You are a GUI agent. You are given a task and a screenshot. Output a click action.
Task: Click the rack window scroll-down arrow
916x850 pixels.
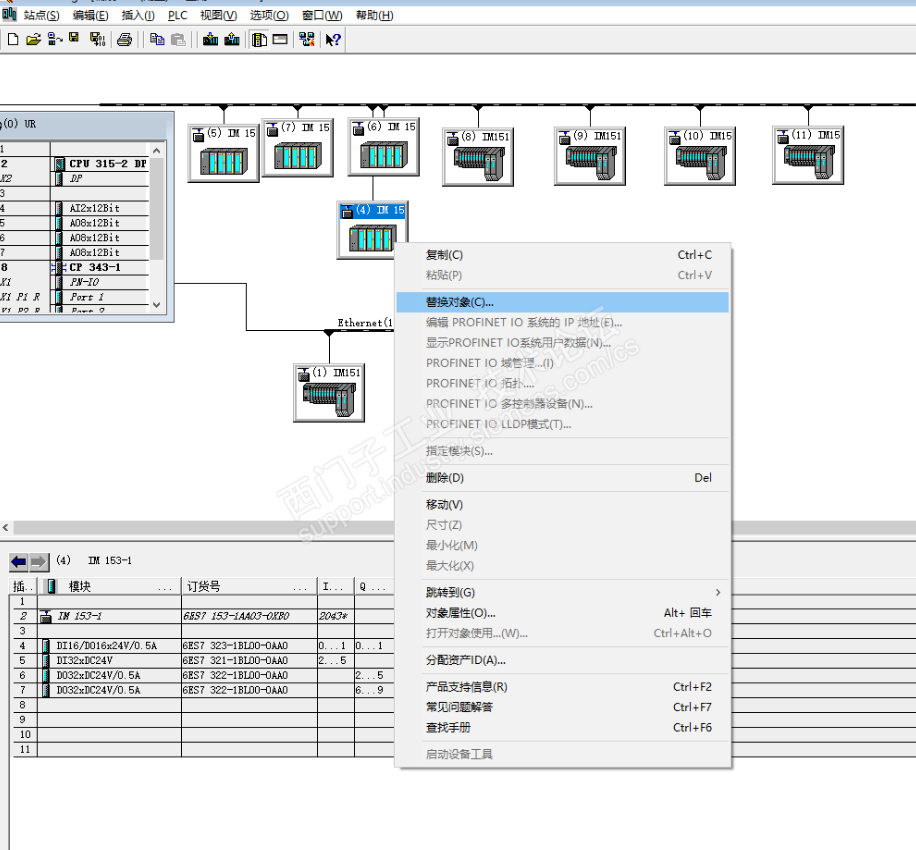(x=156, y=304)
